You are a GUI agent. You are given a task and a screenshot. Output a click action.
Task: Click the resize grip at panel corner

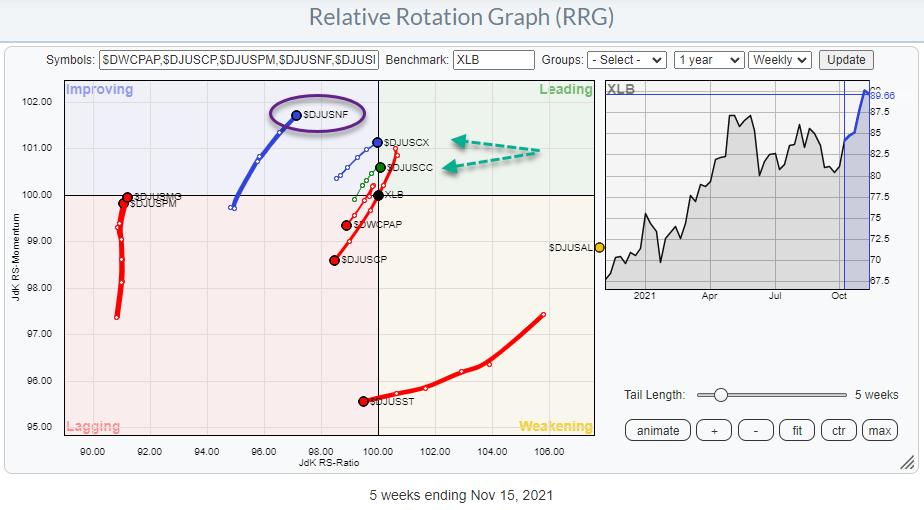[x=906, y=462]
